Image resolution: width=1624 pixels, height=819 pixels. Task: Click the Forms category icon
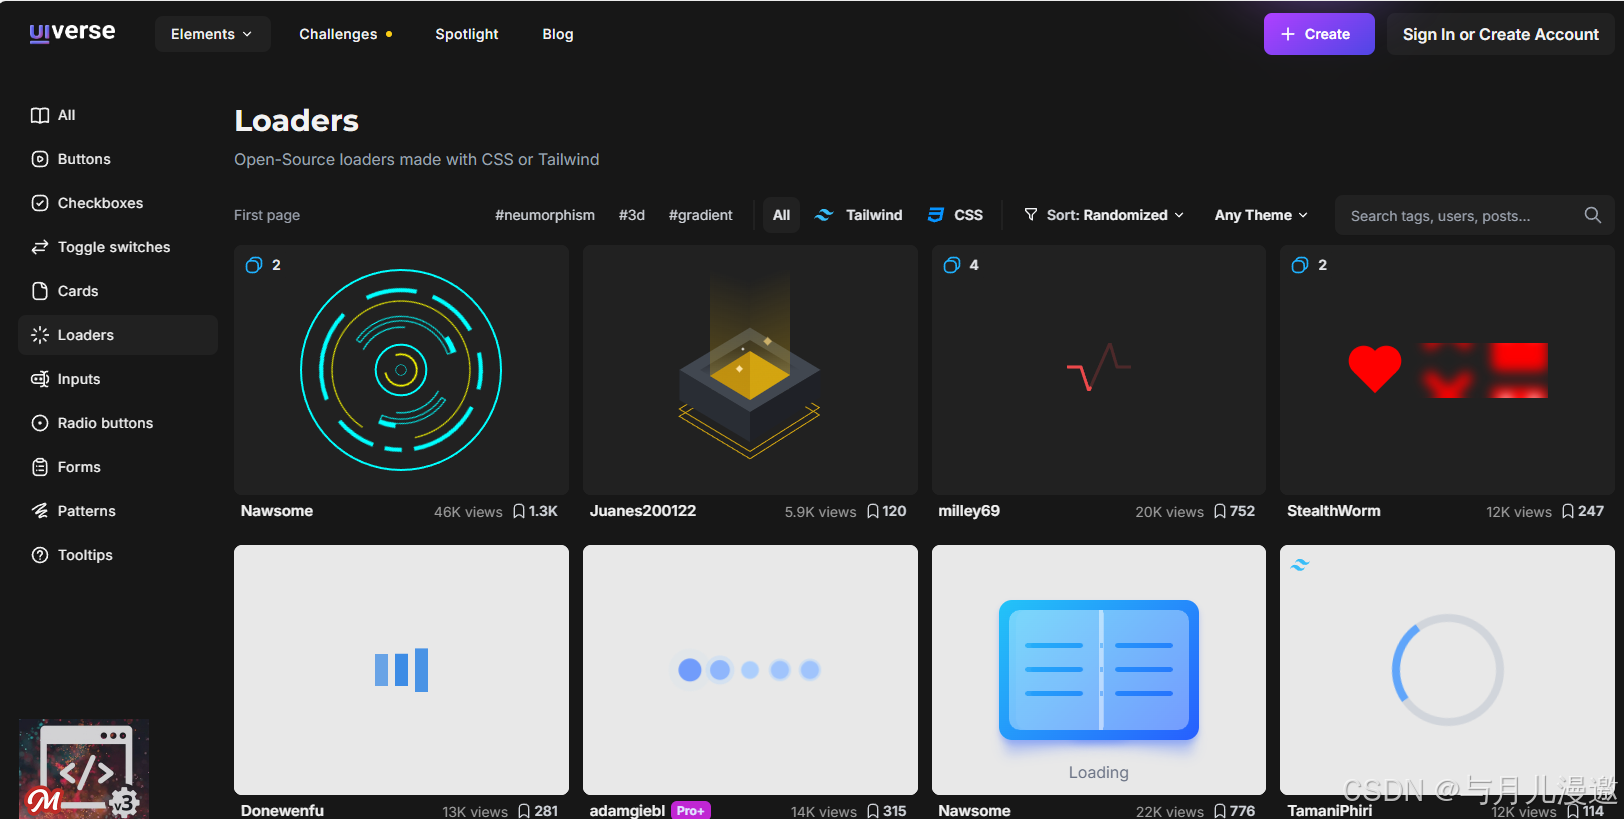(40, 467)
